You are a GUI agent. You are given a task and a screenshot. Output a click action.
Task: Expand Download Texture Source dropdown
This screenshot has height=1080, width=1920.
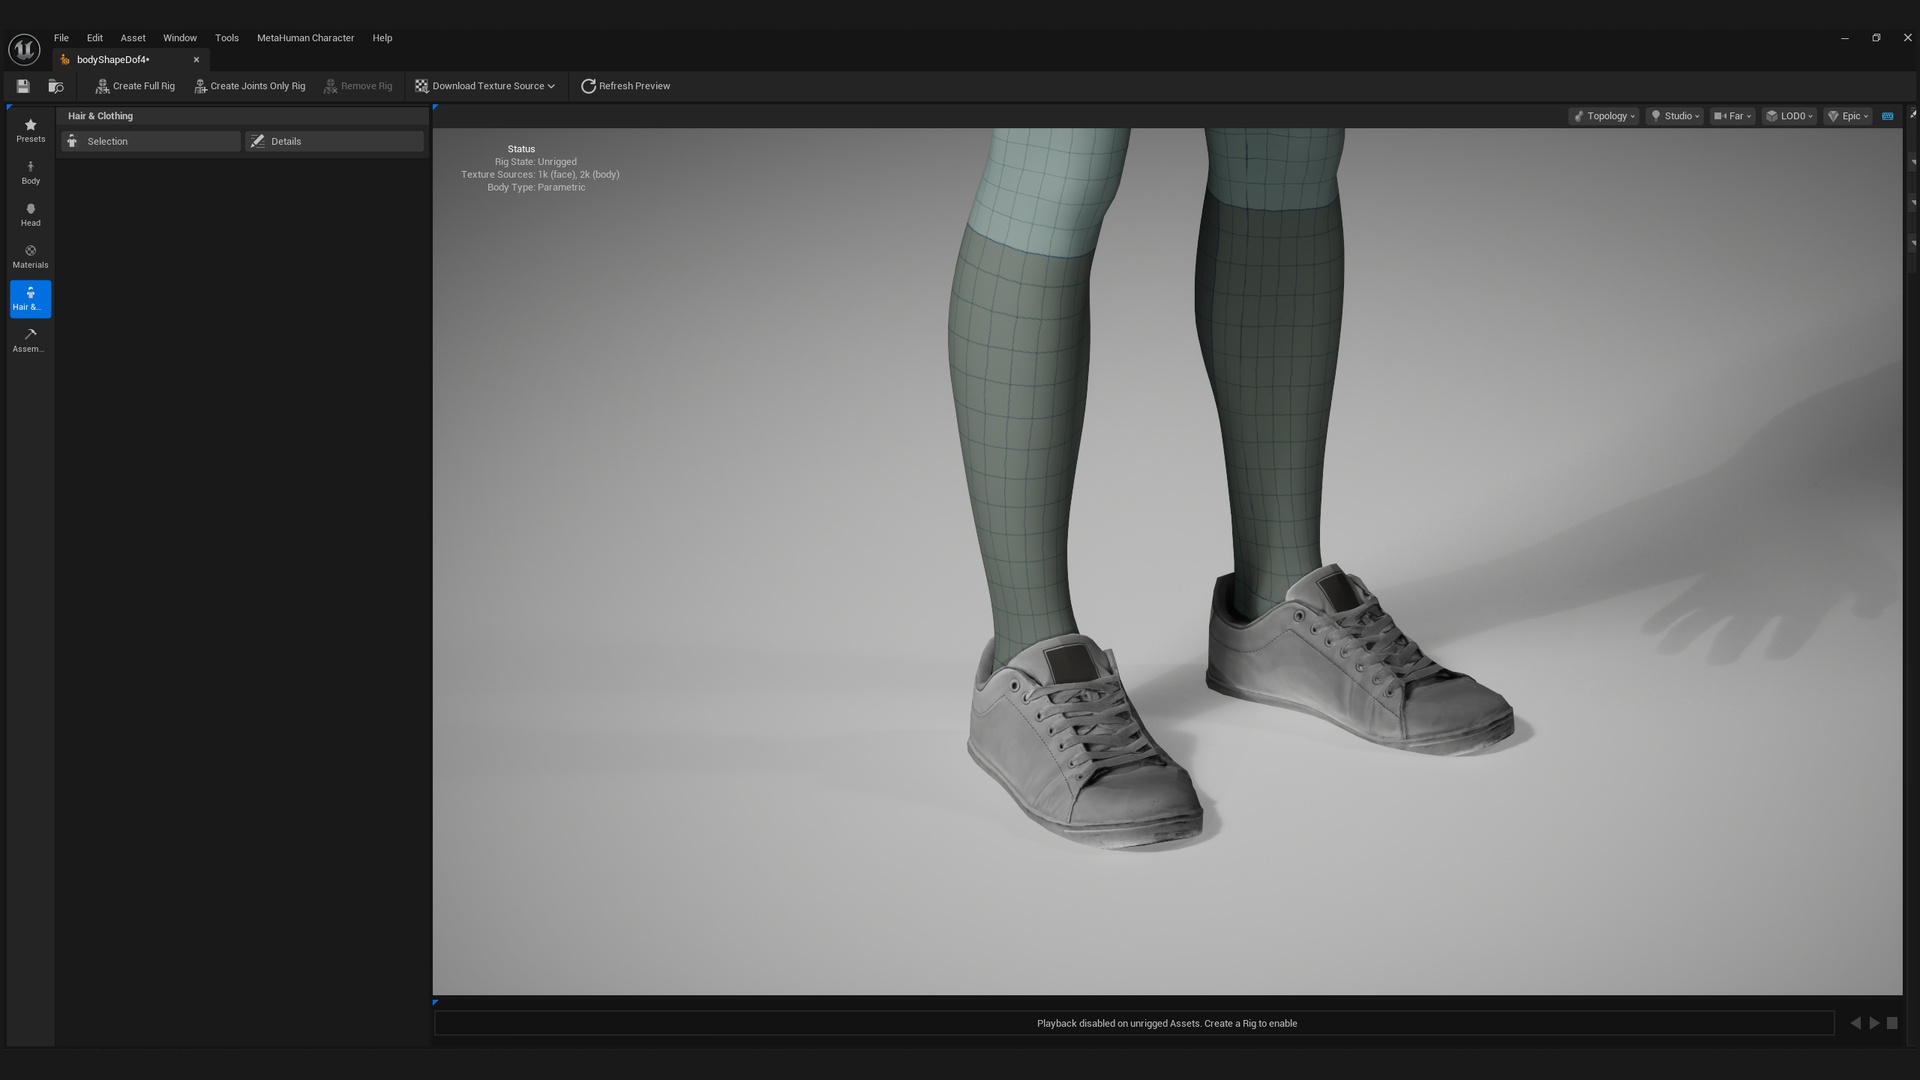pos(485,86)
